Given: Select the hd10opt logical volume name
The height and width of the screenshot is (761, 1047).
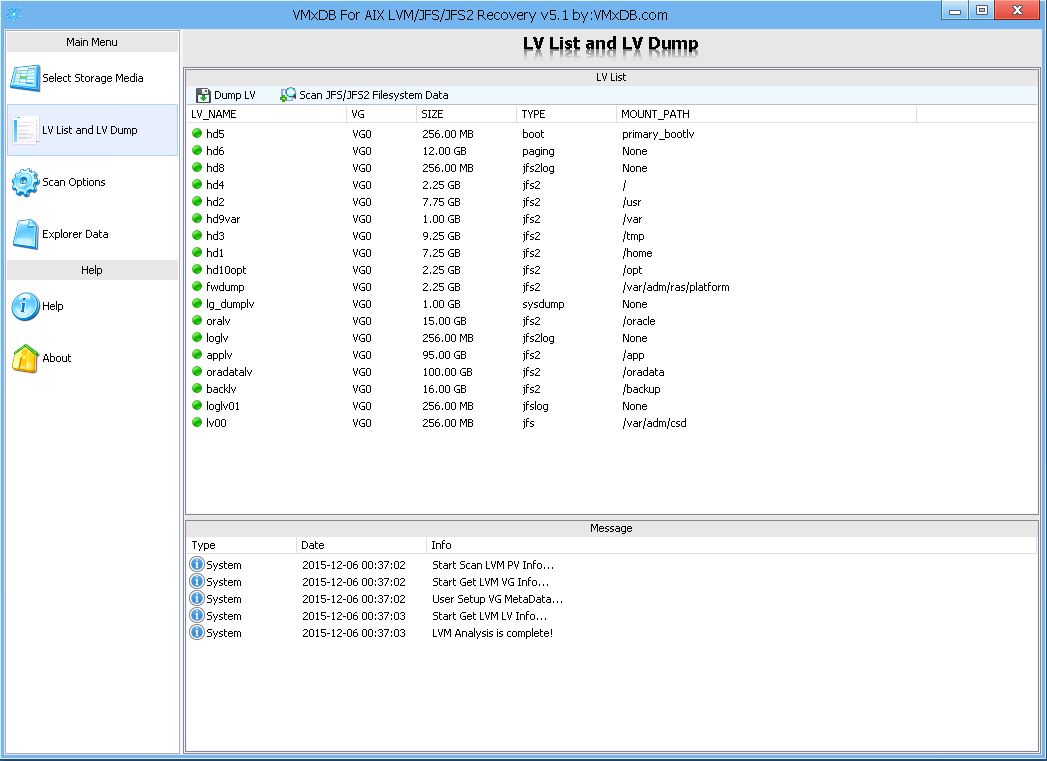Looking at the screenshot, I should (226, 270).
